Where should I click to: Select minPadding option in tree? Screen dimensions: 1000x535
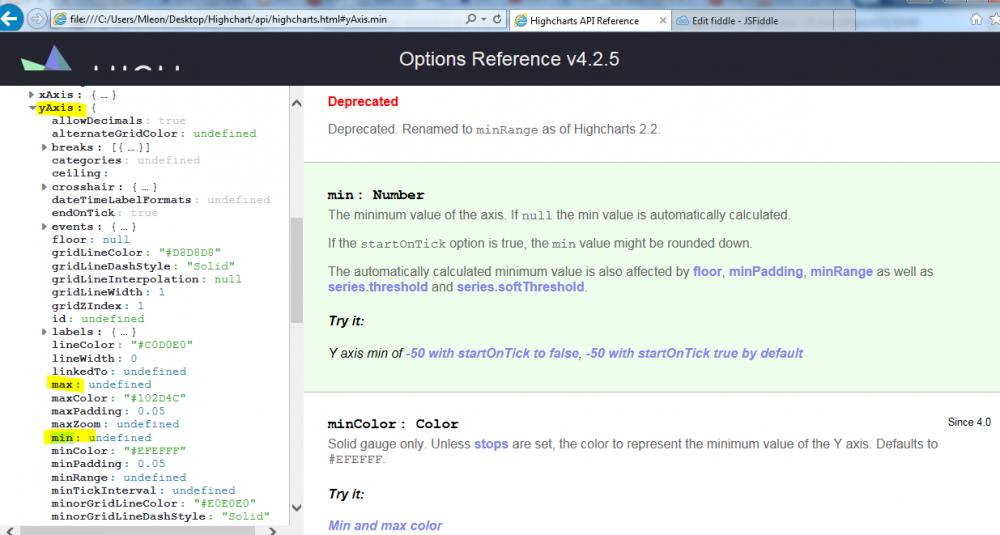coord(86,464)
